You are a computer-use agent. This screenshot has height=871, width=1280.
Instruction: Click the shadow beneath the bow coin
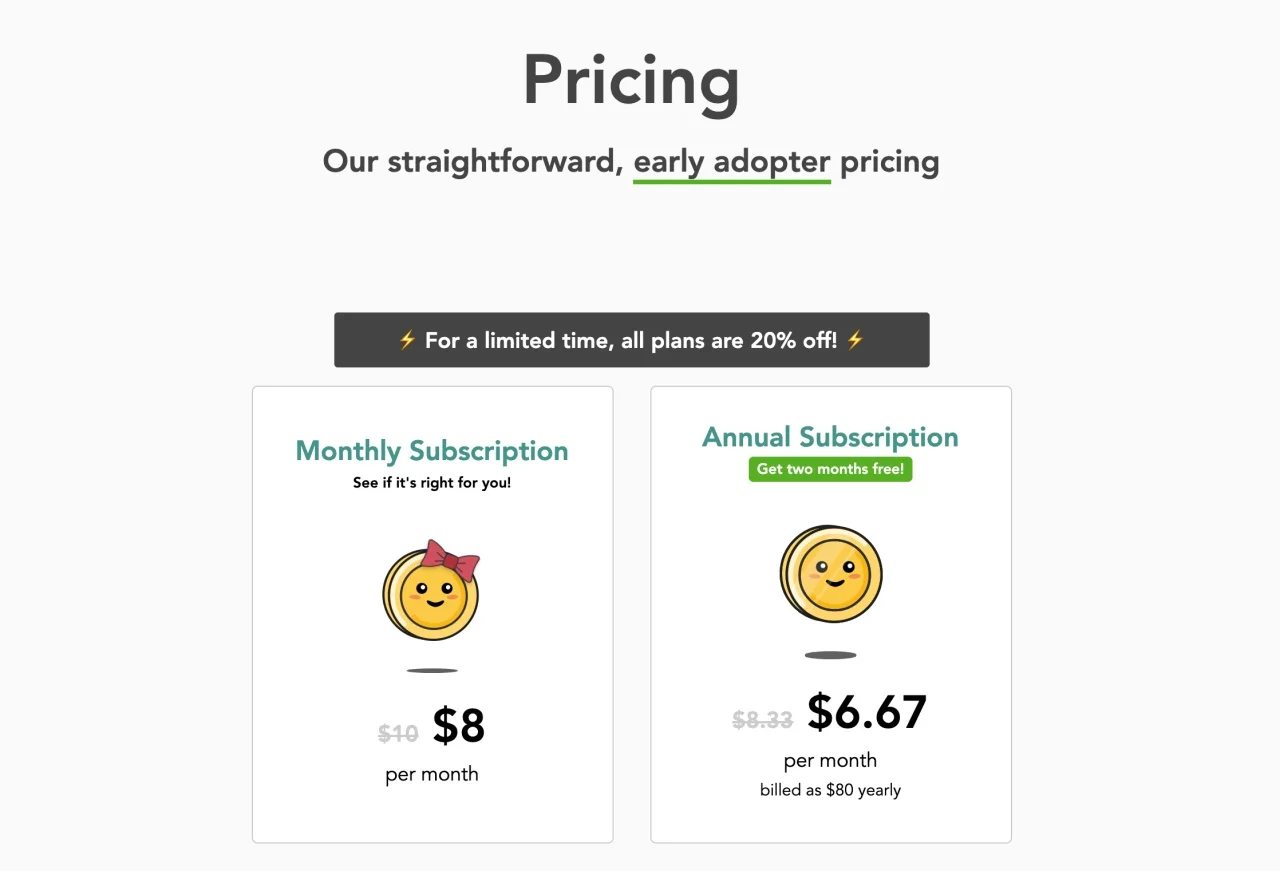432,670
